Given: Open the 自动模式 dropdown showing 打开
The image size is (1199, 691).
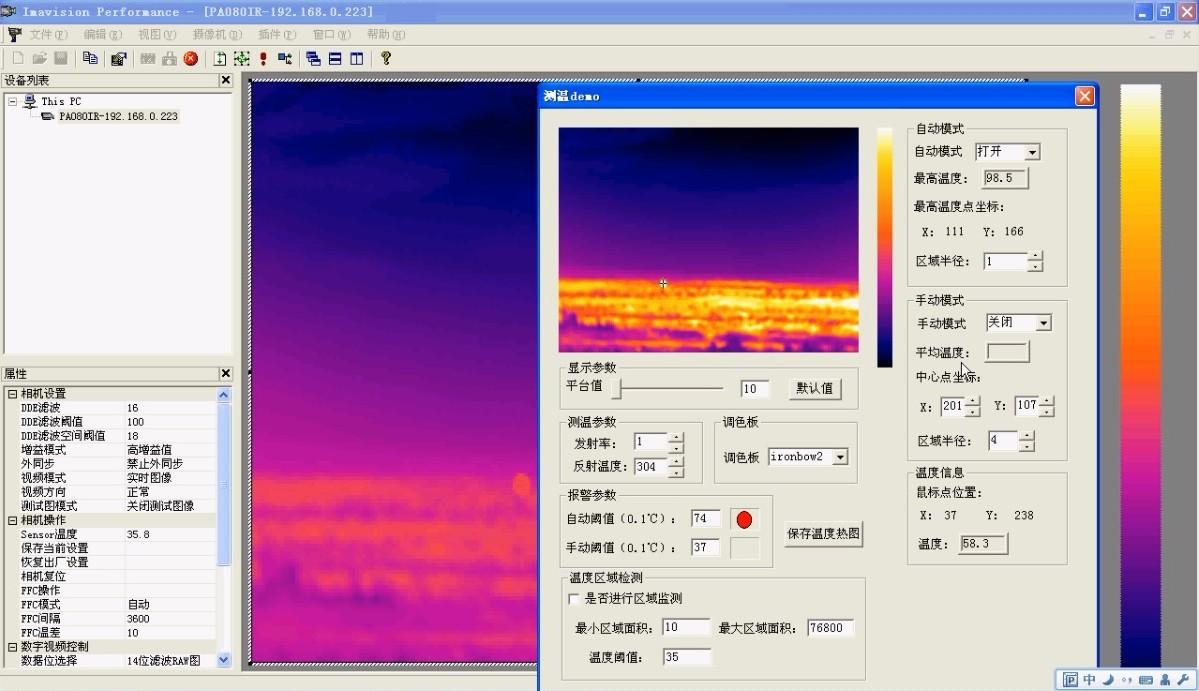Looking at the screenshot, I should click(x=1032, y=152).
